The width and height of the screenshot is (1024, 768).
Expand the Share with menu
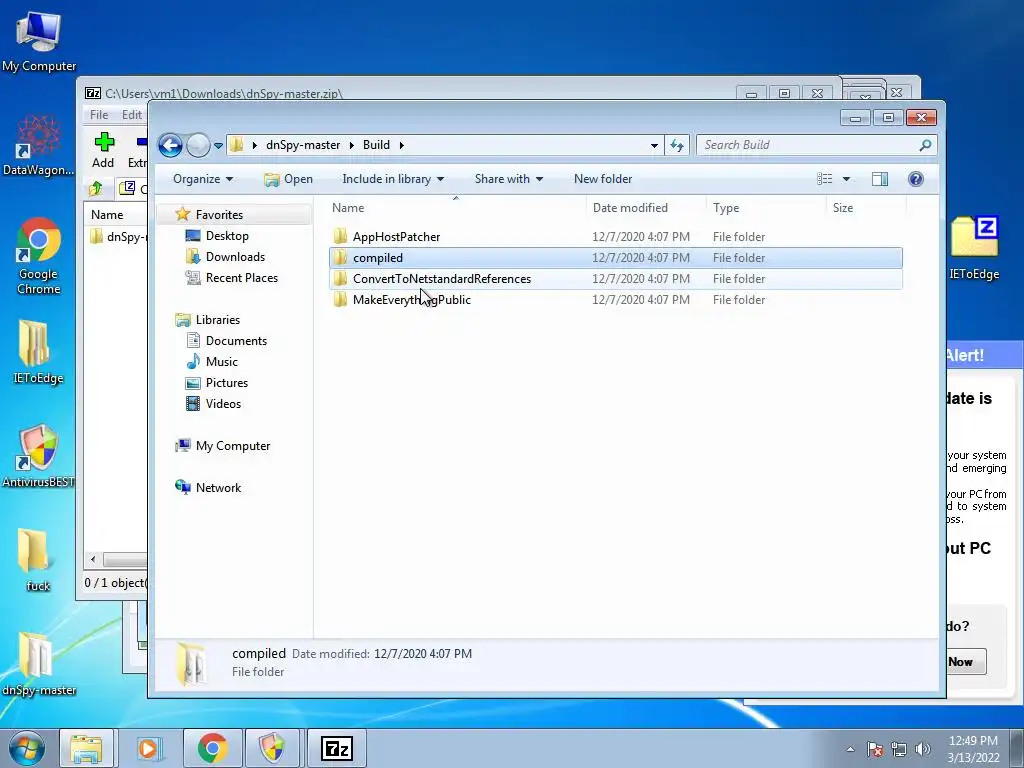tap(509, 179)
